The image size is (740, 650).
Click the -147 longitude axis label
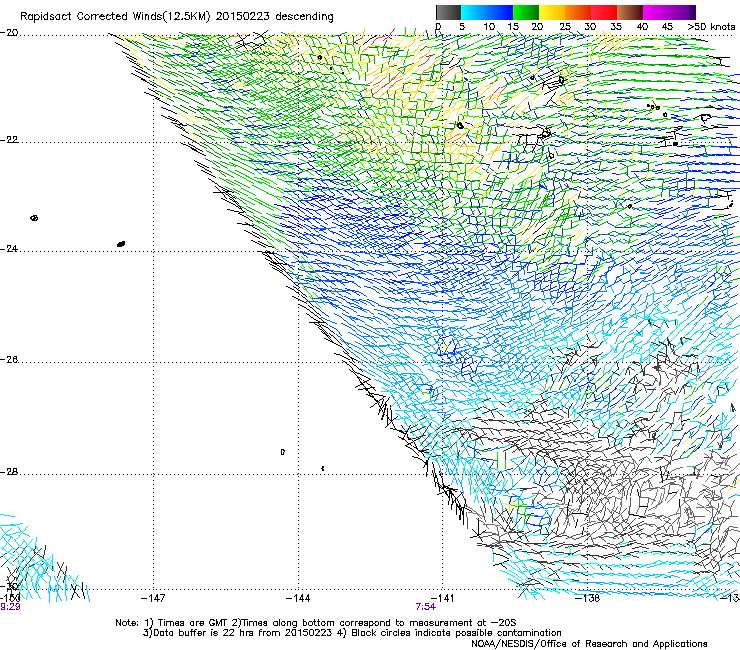[x=153, y=598]
